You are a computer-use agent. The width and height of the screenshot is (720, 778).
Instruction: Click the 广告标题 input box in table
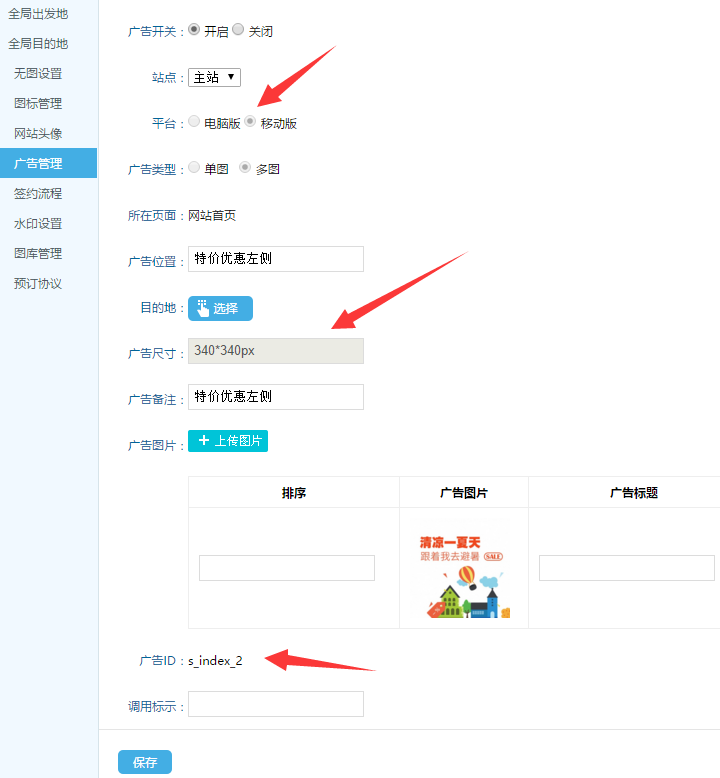[626, 568]
